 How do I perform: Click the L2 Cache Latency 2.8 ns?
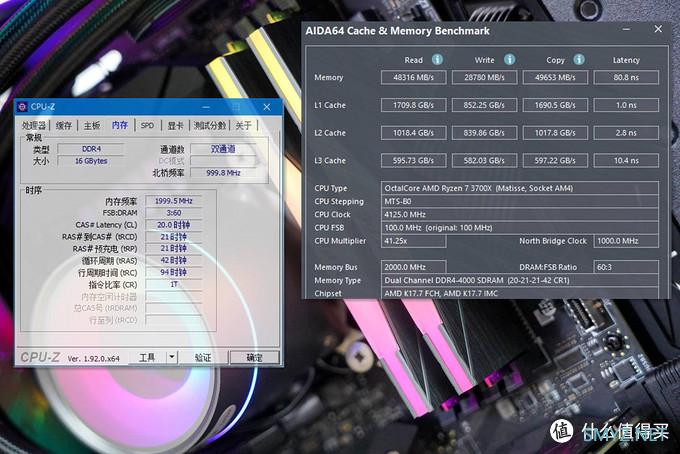click(x=626, y=133)
